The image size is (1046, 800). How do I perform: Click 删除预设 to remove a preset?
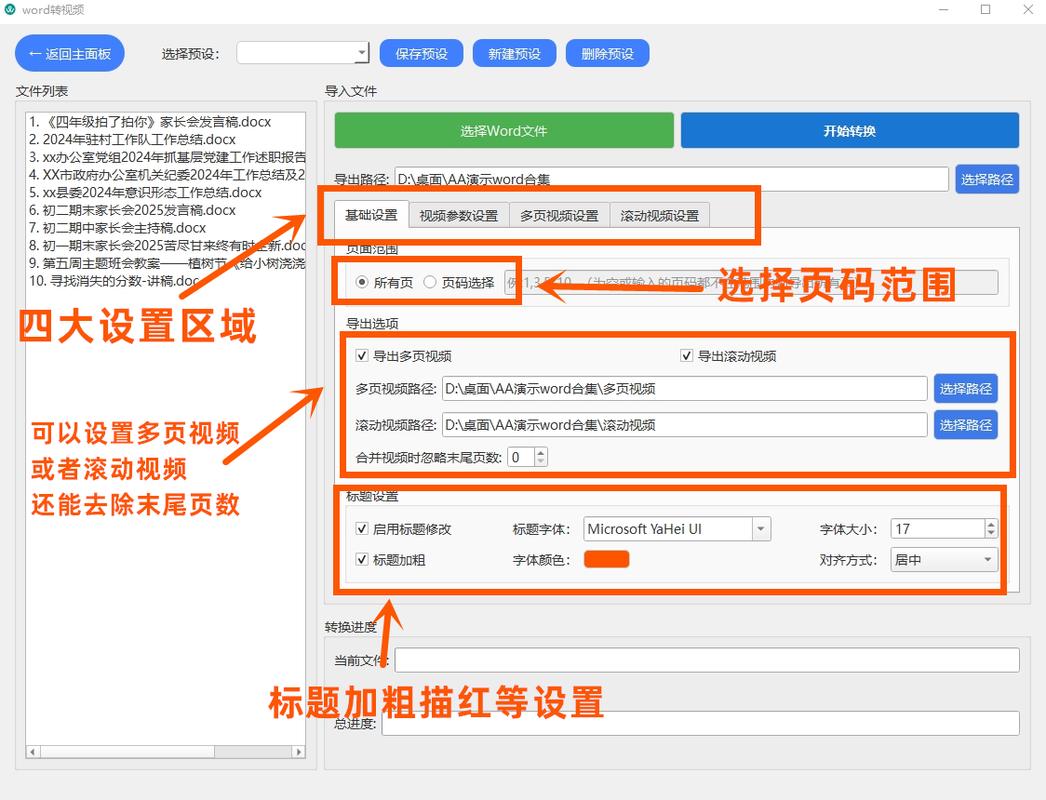pyautogui.click(x=607, y=53)
